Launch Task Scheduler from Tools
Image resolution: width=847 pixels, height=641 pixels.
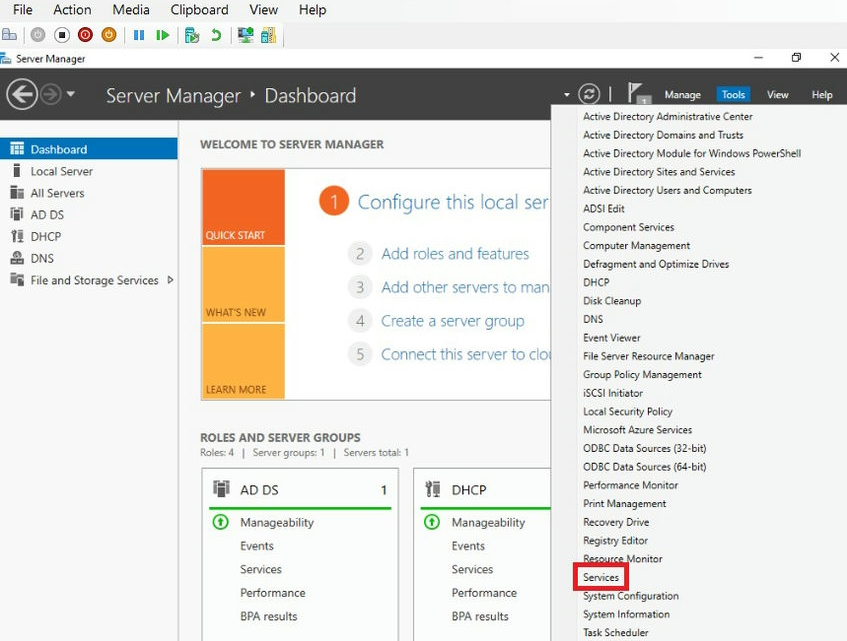tap(615, 632)
